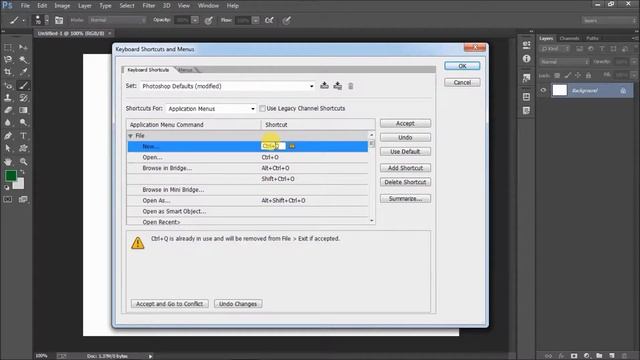Collapse the File command group triangle
Image resolution: width=640 pixels, height=360 pixels.
131,136
